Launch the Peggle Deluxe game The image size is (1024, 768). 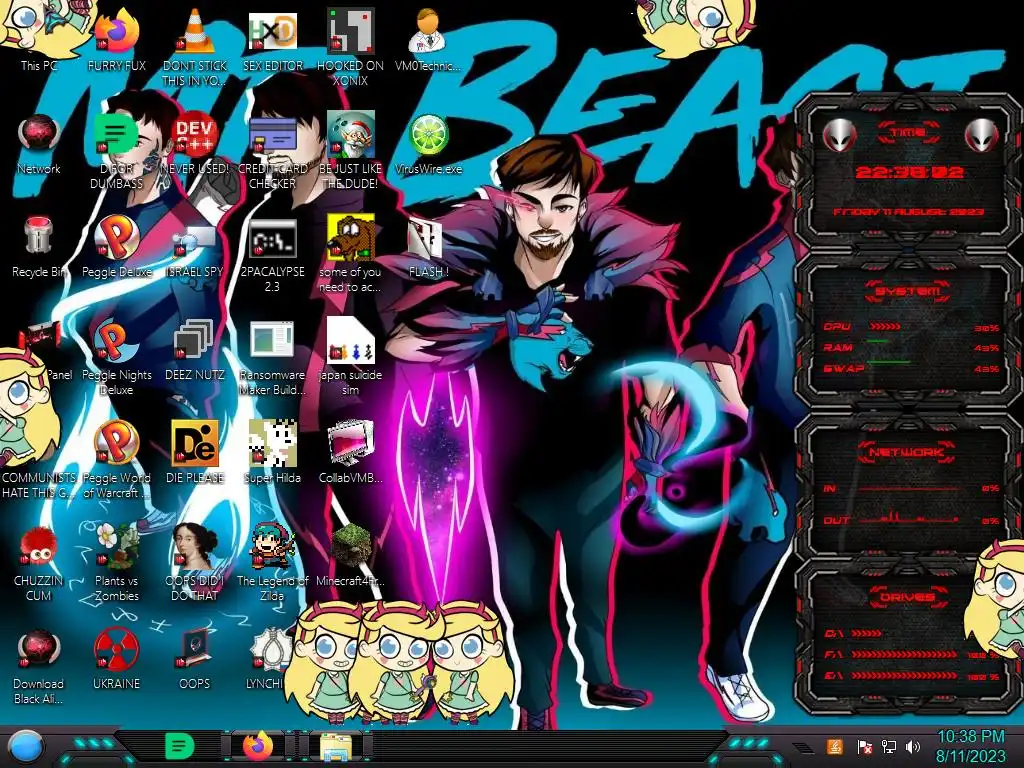pyautogui.click(x=117, y=247)
